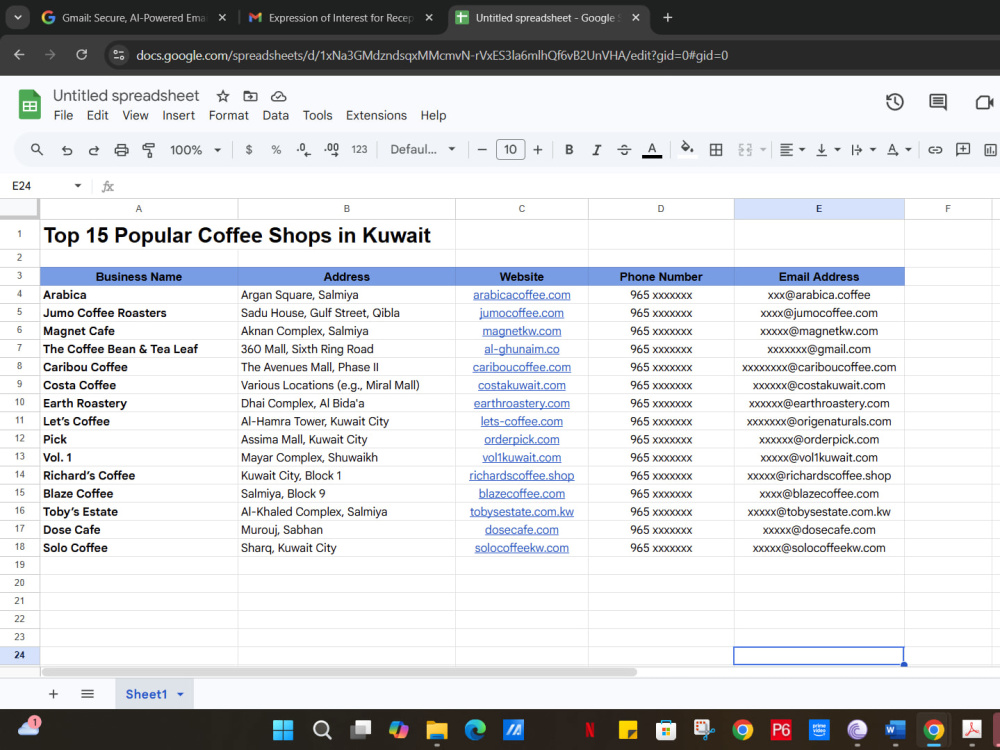Toggle italic formatting
The width and height of the screenshot is (1000, 750).
click(596, 149)
